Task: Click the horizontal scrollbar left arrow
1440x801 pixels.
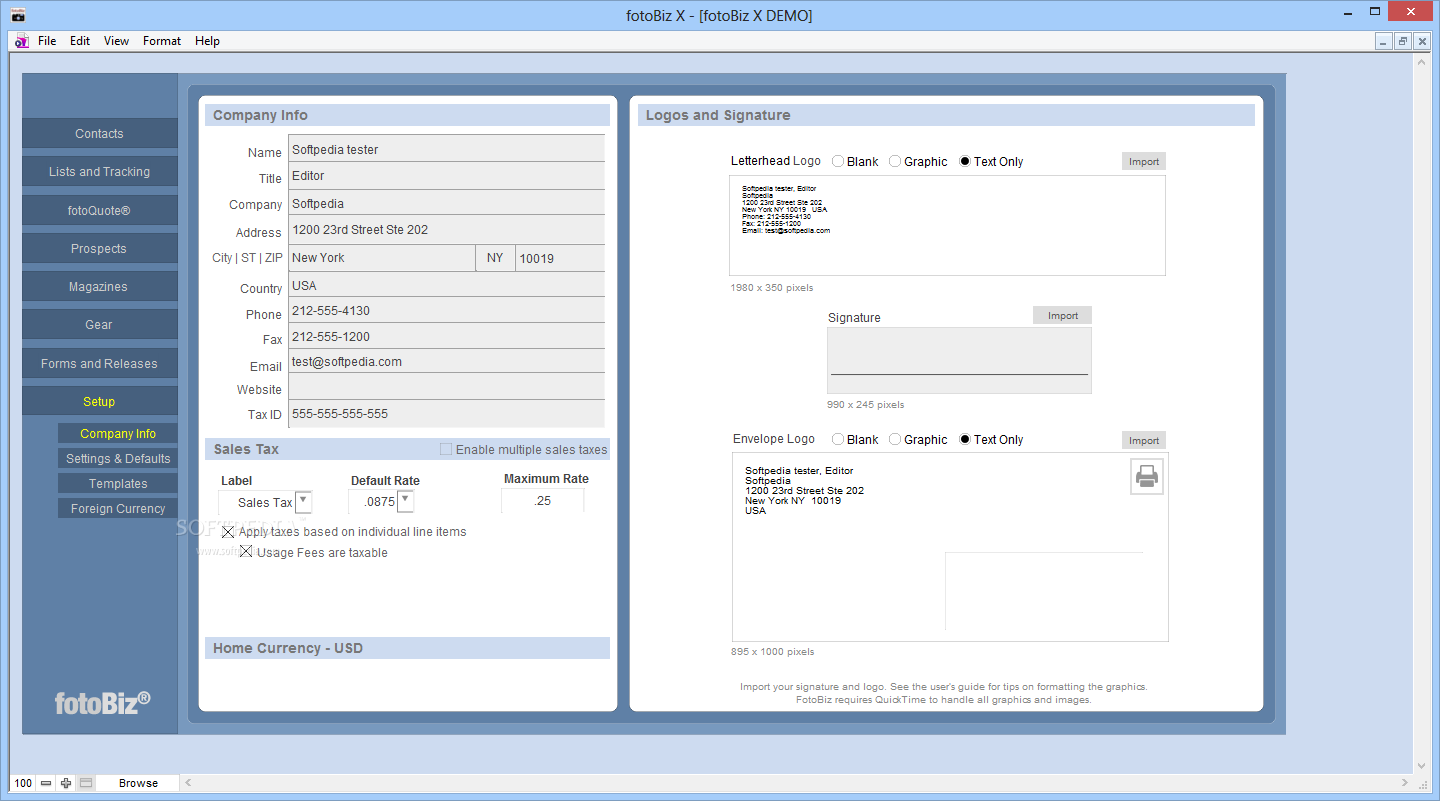Action: click(188, 783)
